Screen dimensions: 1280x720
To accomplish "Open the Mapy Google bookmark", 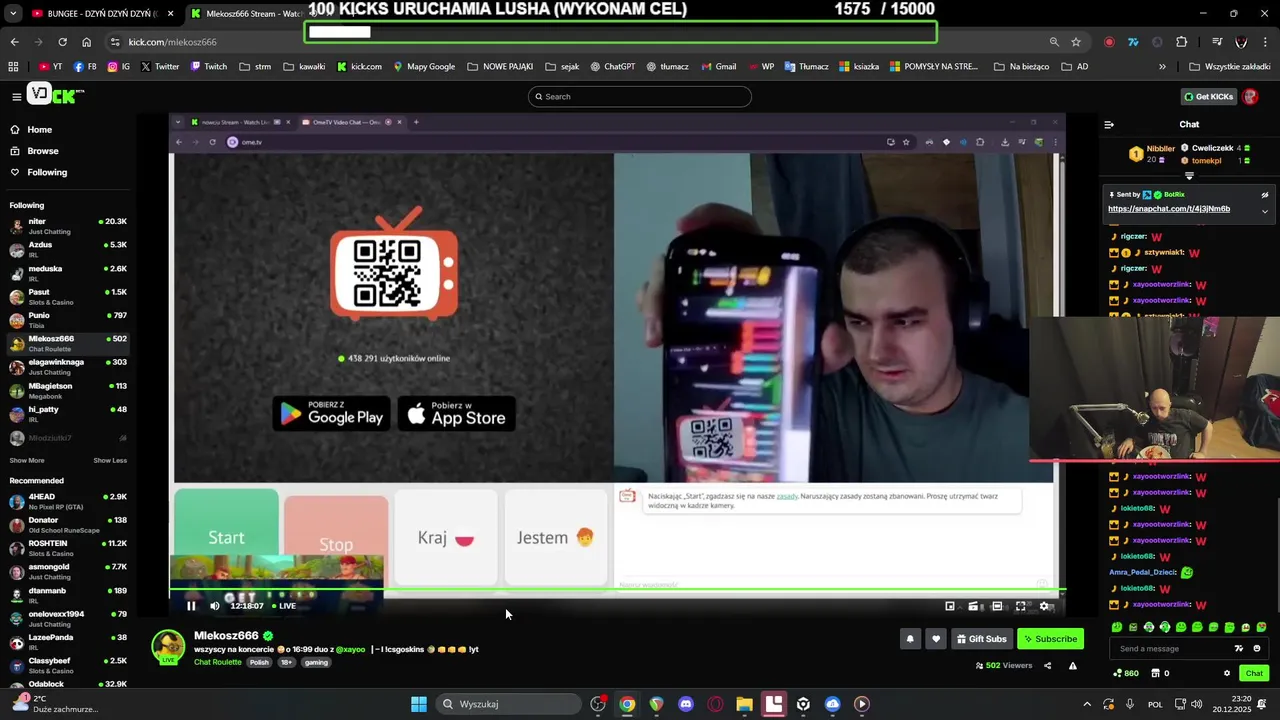I will coord(424,67).
